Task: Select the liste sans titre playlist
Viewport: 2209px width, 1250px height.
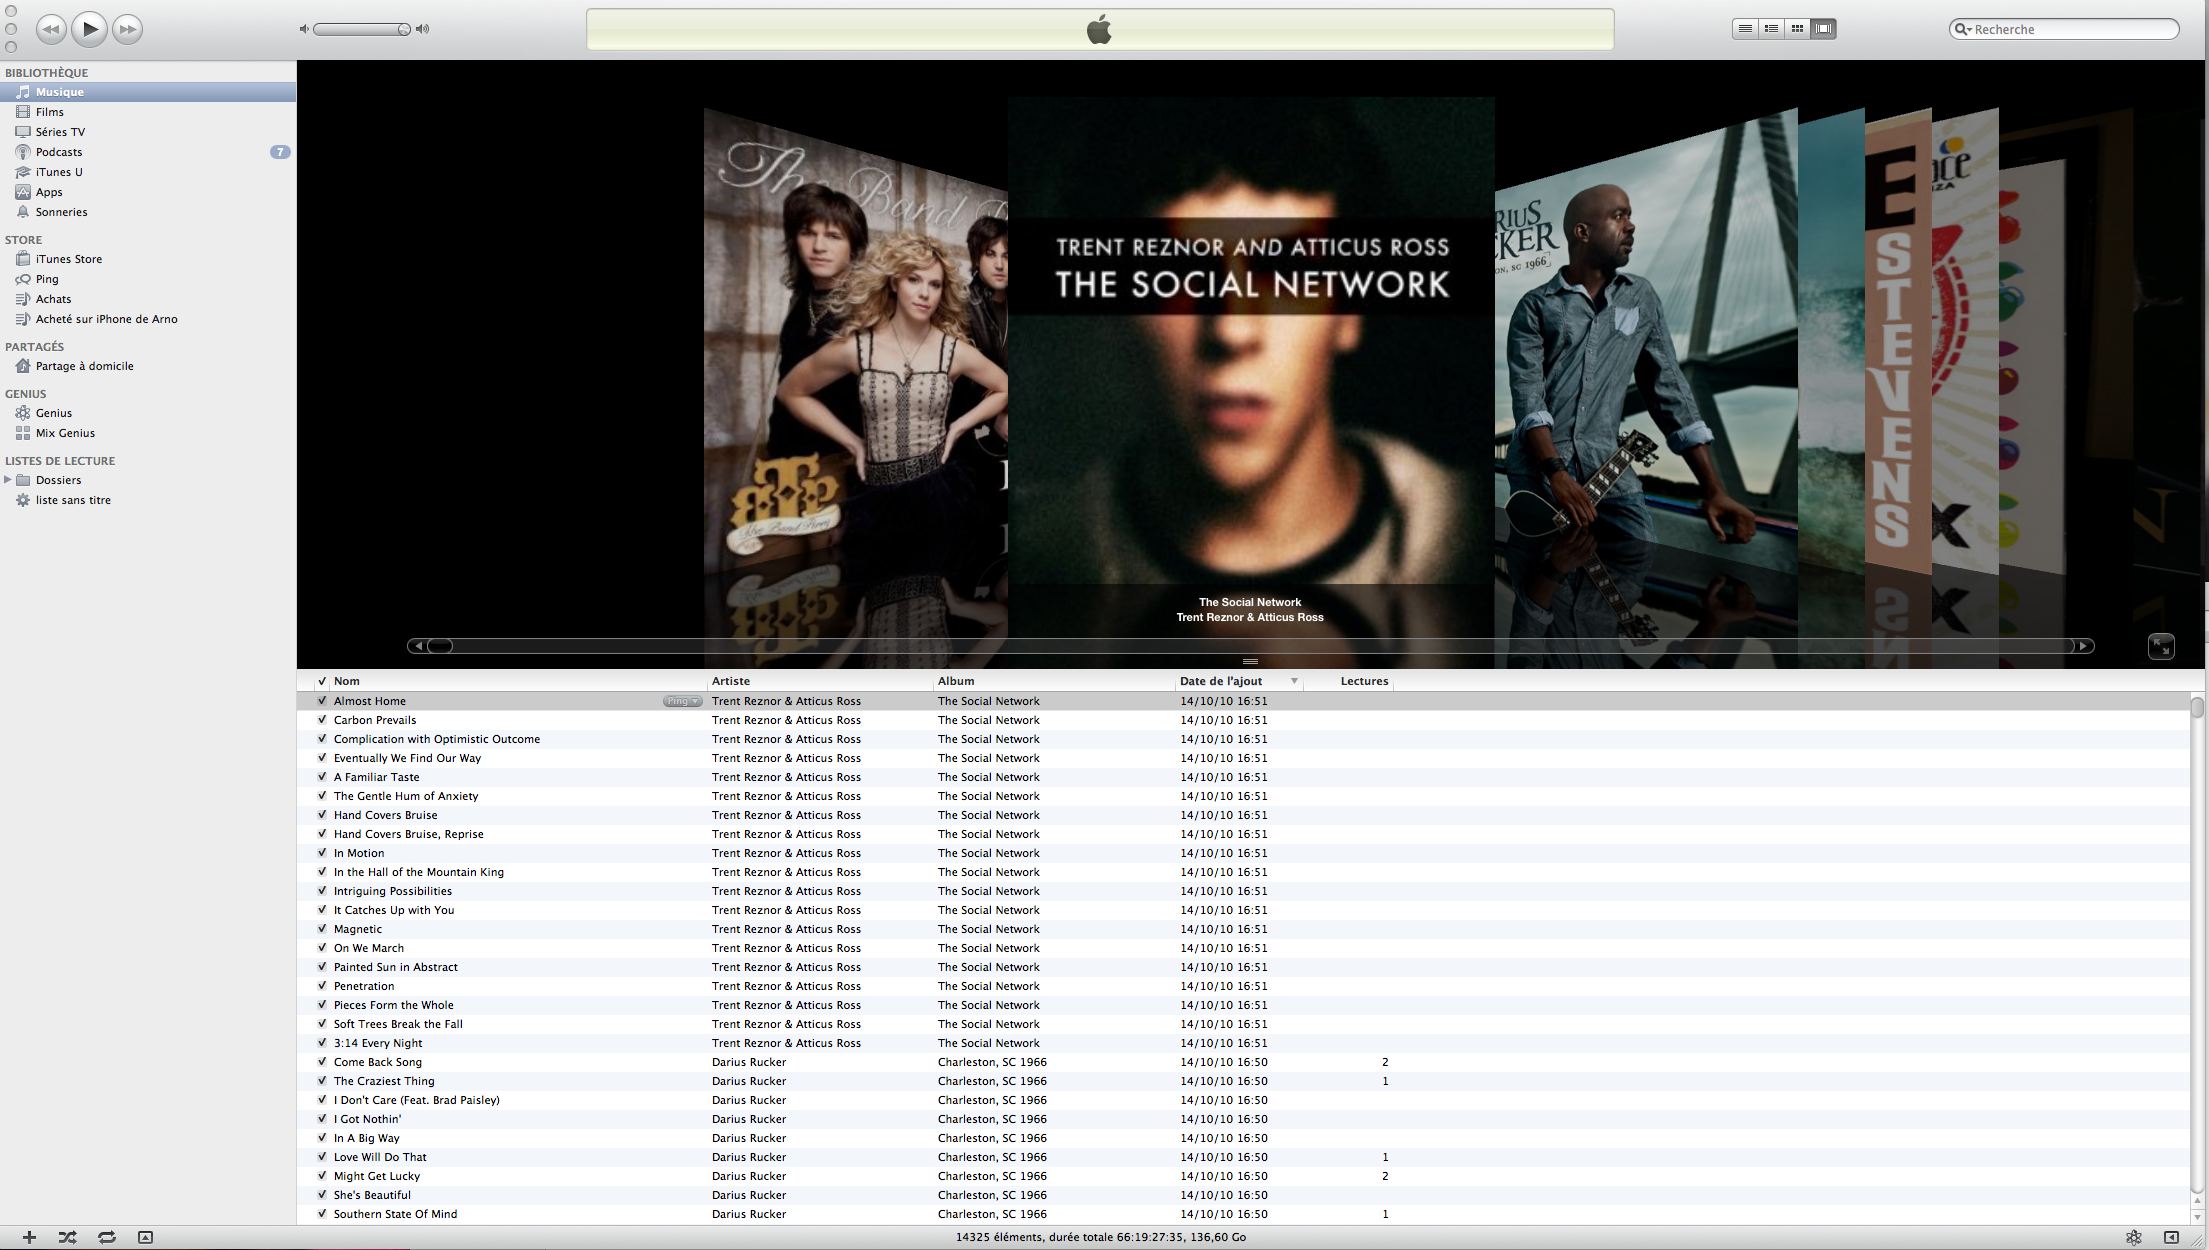Action: 148,500
